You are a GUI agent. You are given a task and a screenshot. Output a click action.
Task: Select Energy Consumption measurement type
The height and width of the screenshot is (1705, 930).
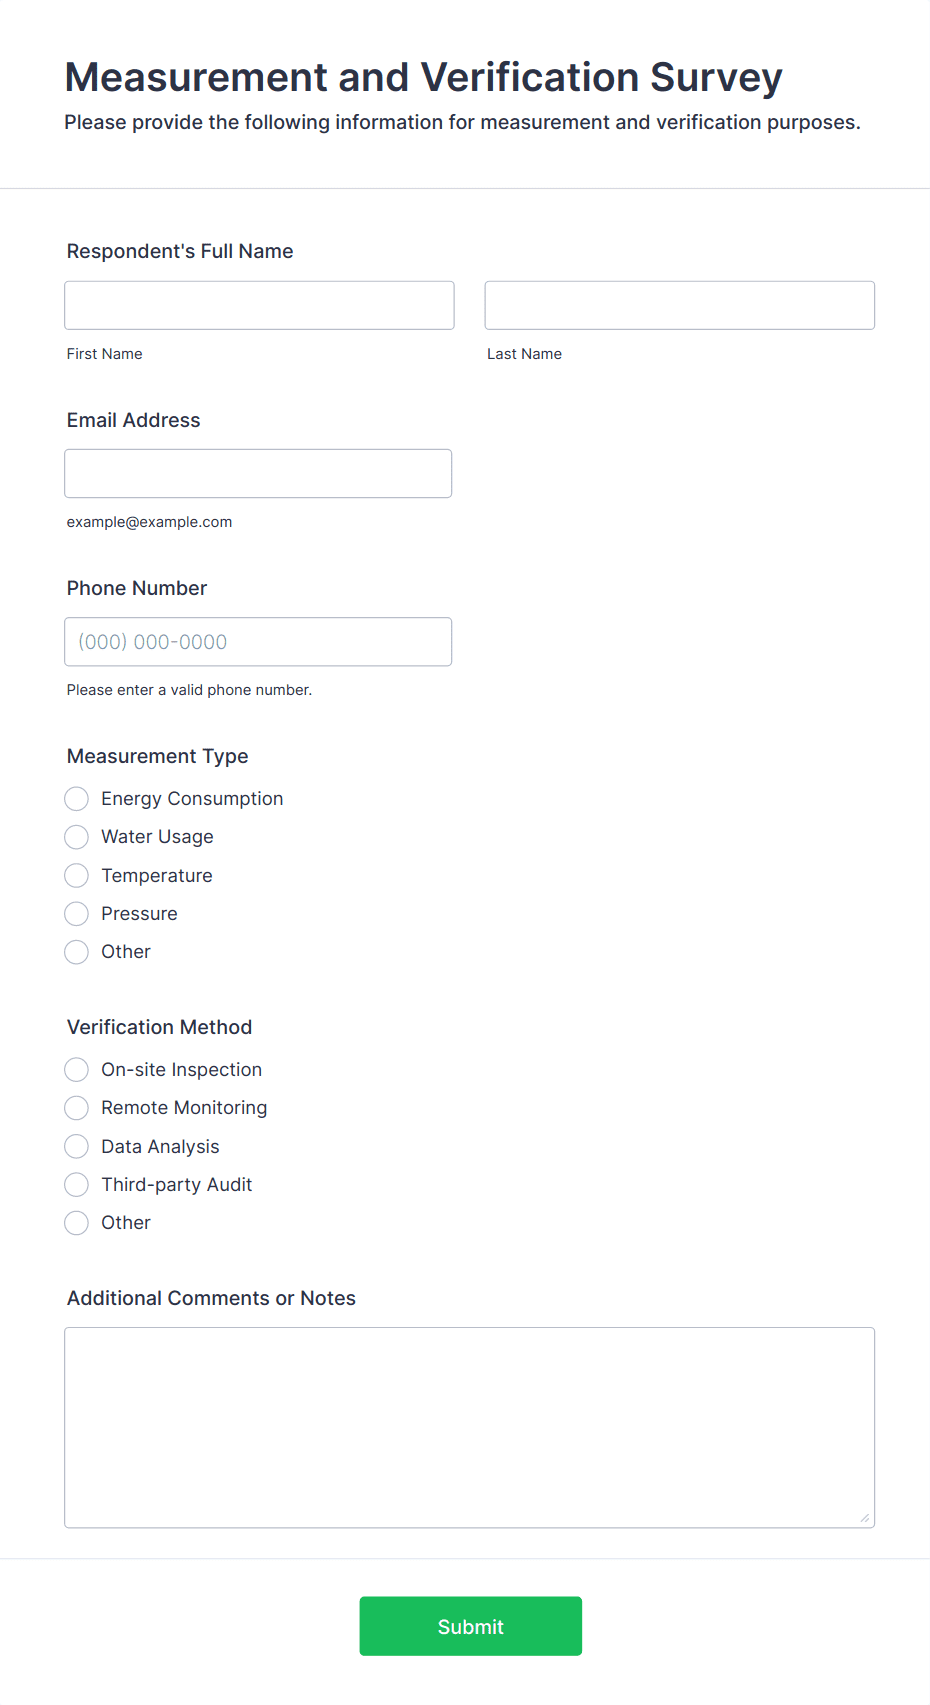point(77,799)
